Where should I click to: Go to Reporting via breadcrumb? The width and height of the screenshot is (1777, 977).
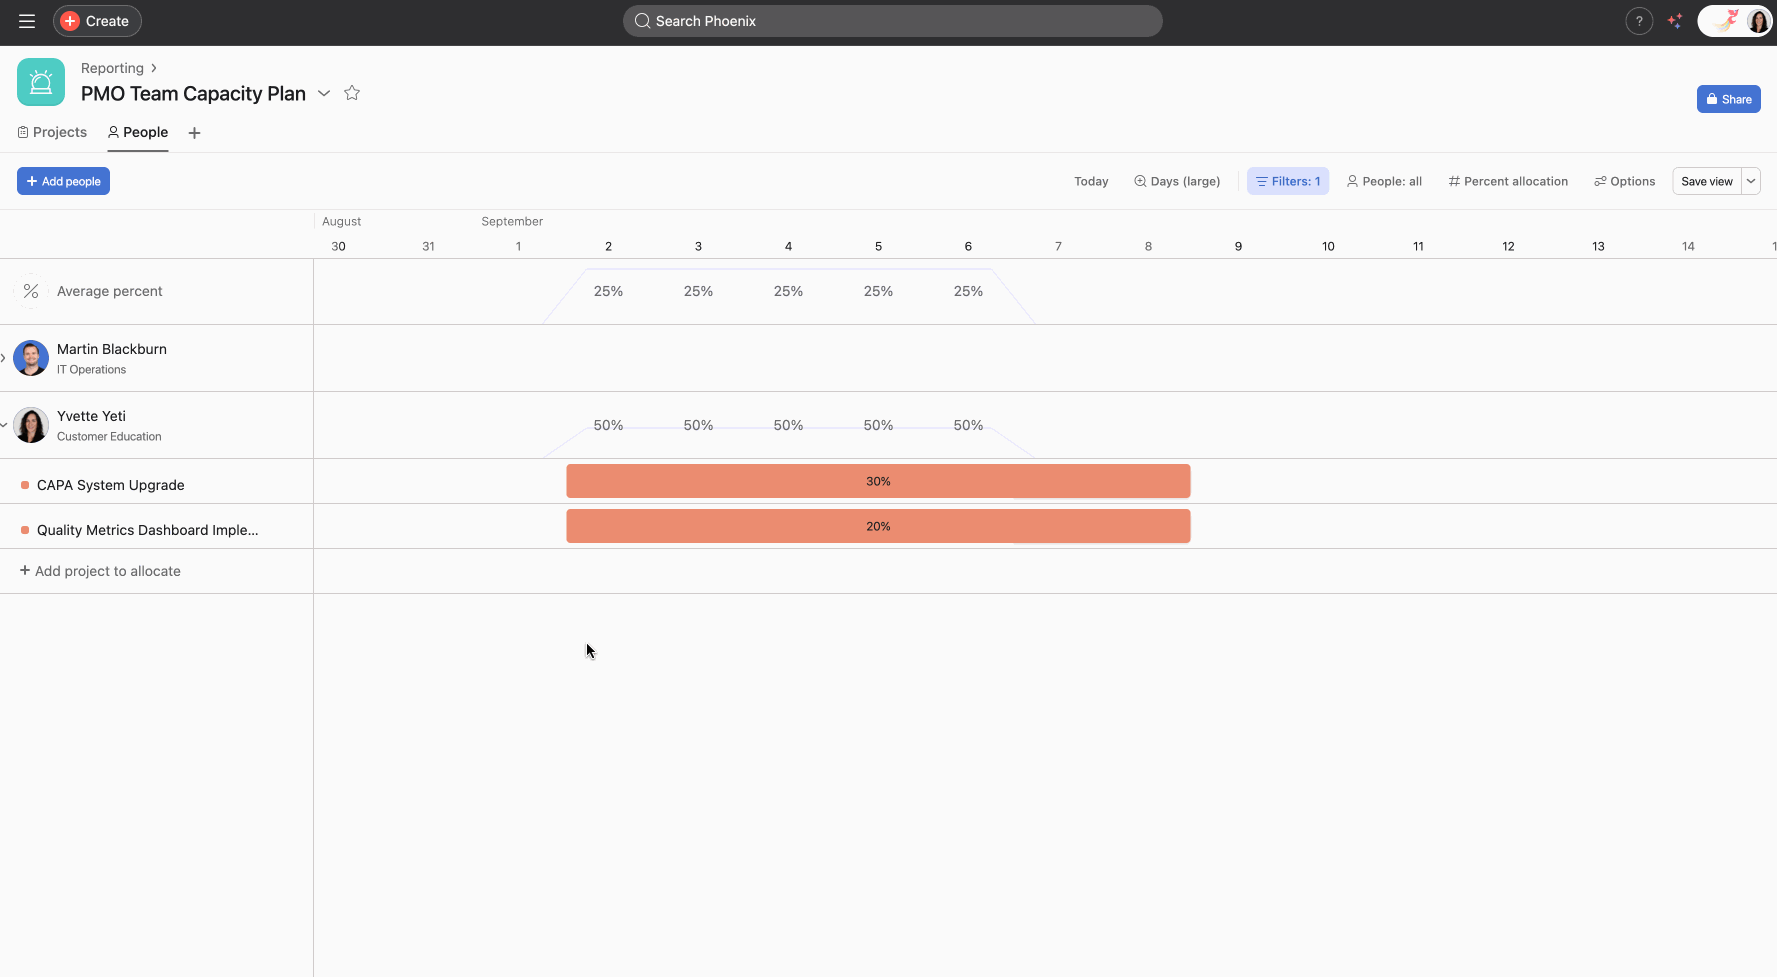(x=112, y=68)
